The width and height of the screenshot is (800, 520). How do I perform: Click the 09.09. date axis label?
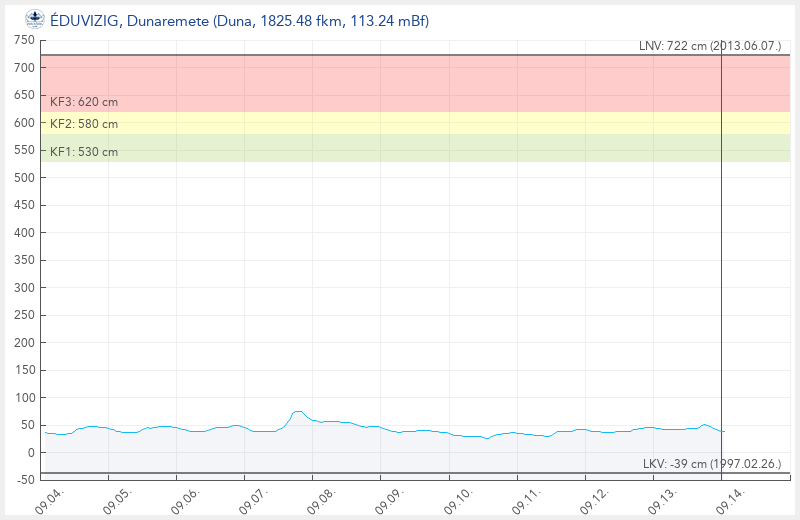point(390,501)
